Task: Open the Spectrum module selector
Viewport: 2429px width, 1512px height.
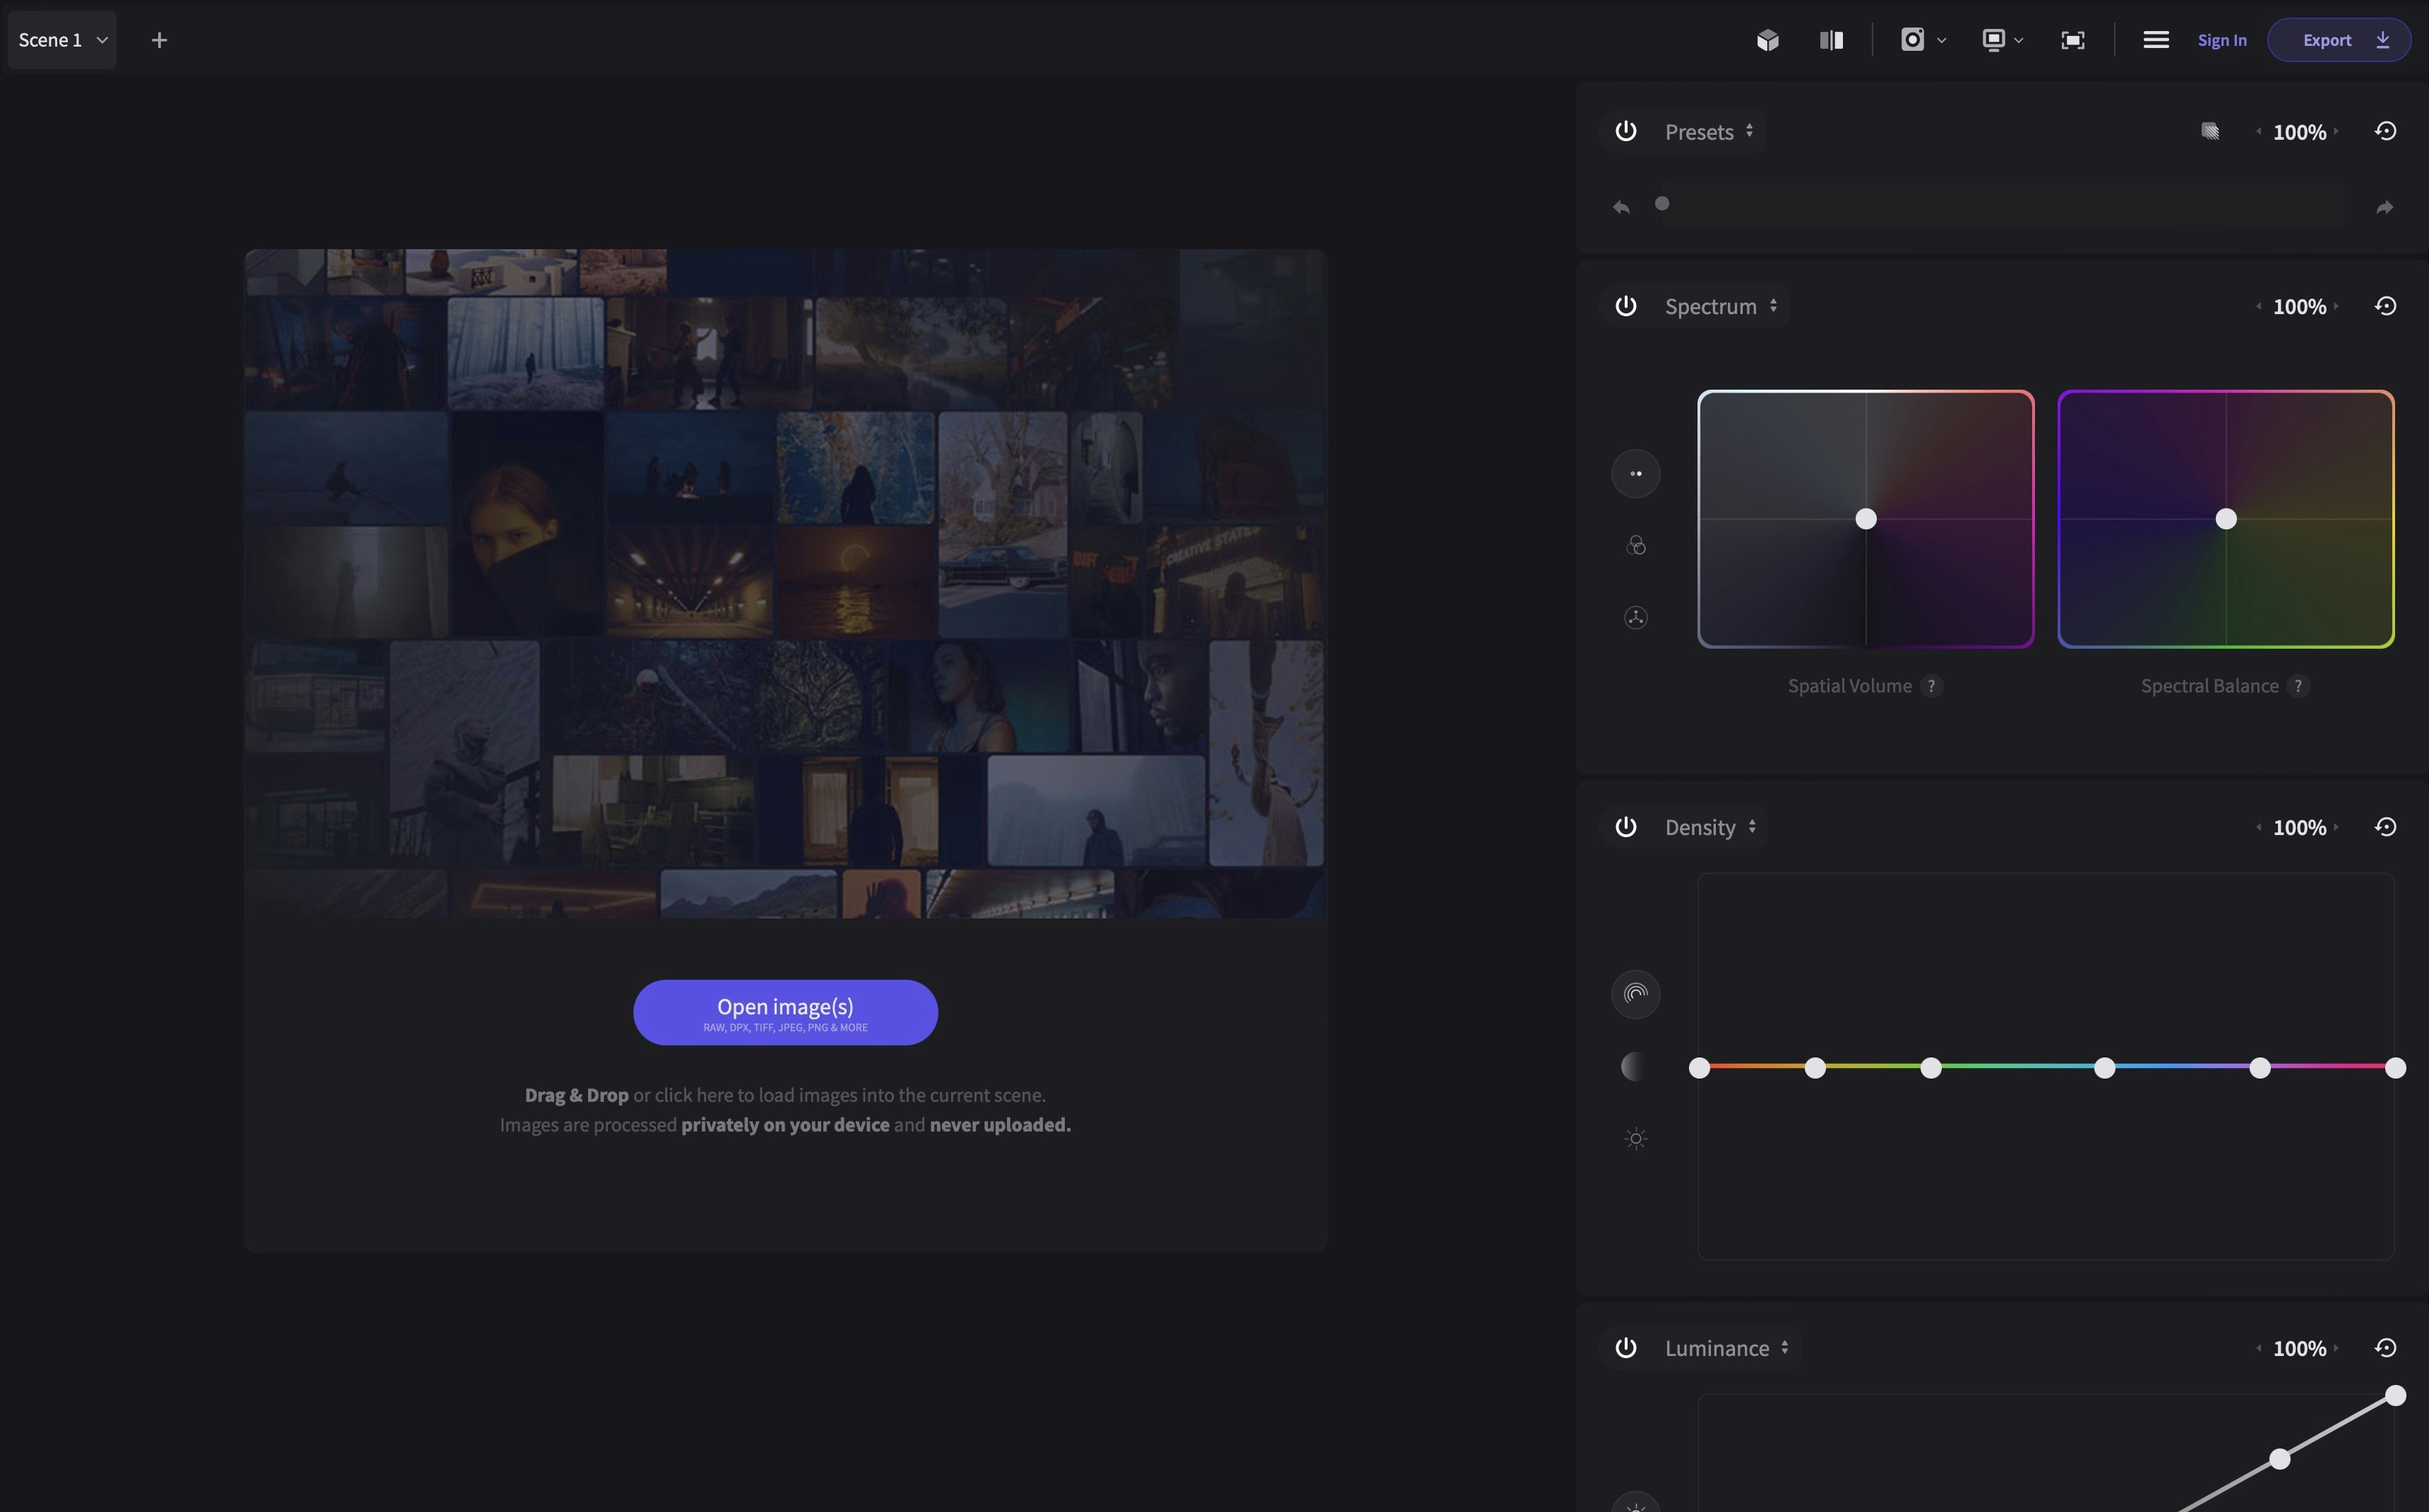Action: [x=1721, y=305]
